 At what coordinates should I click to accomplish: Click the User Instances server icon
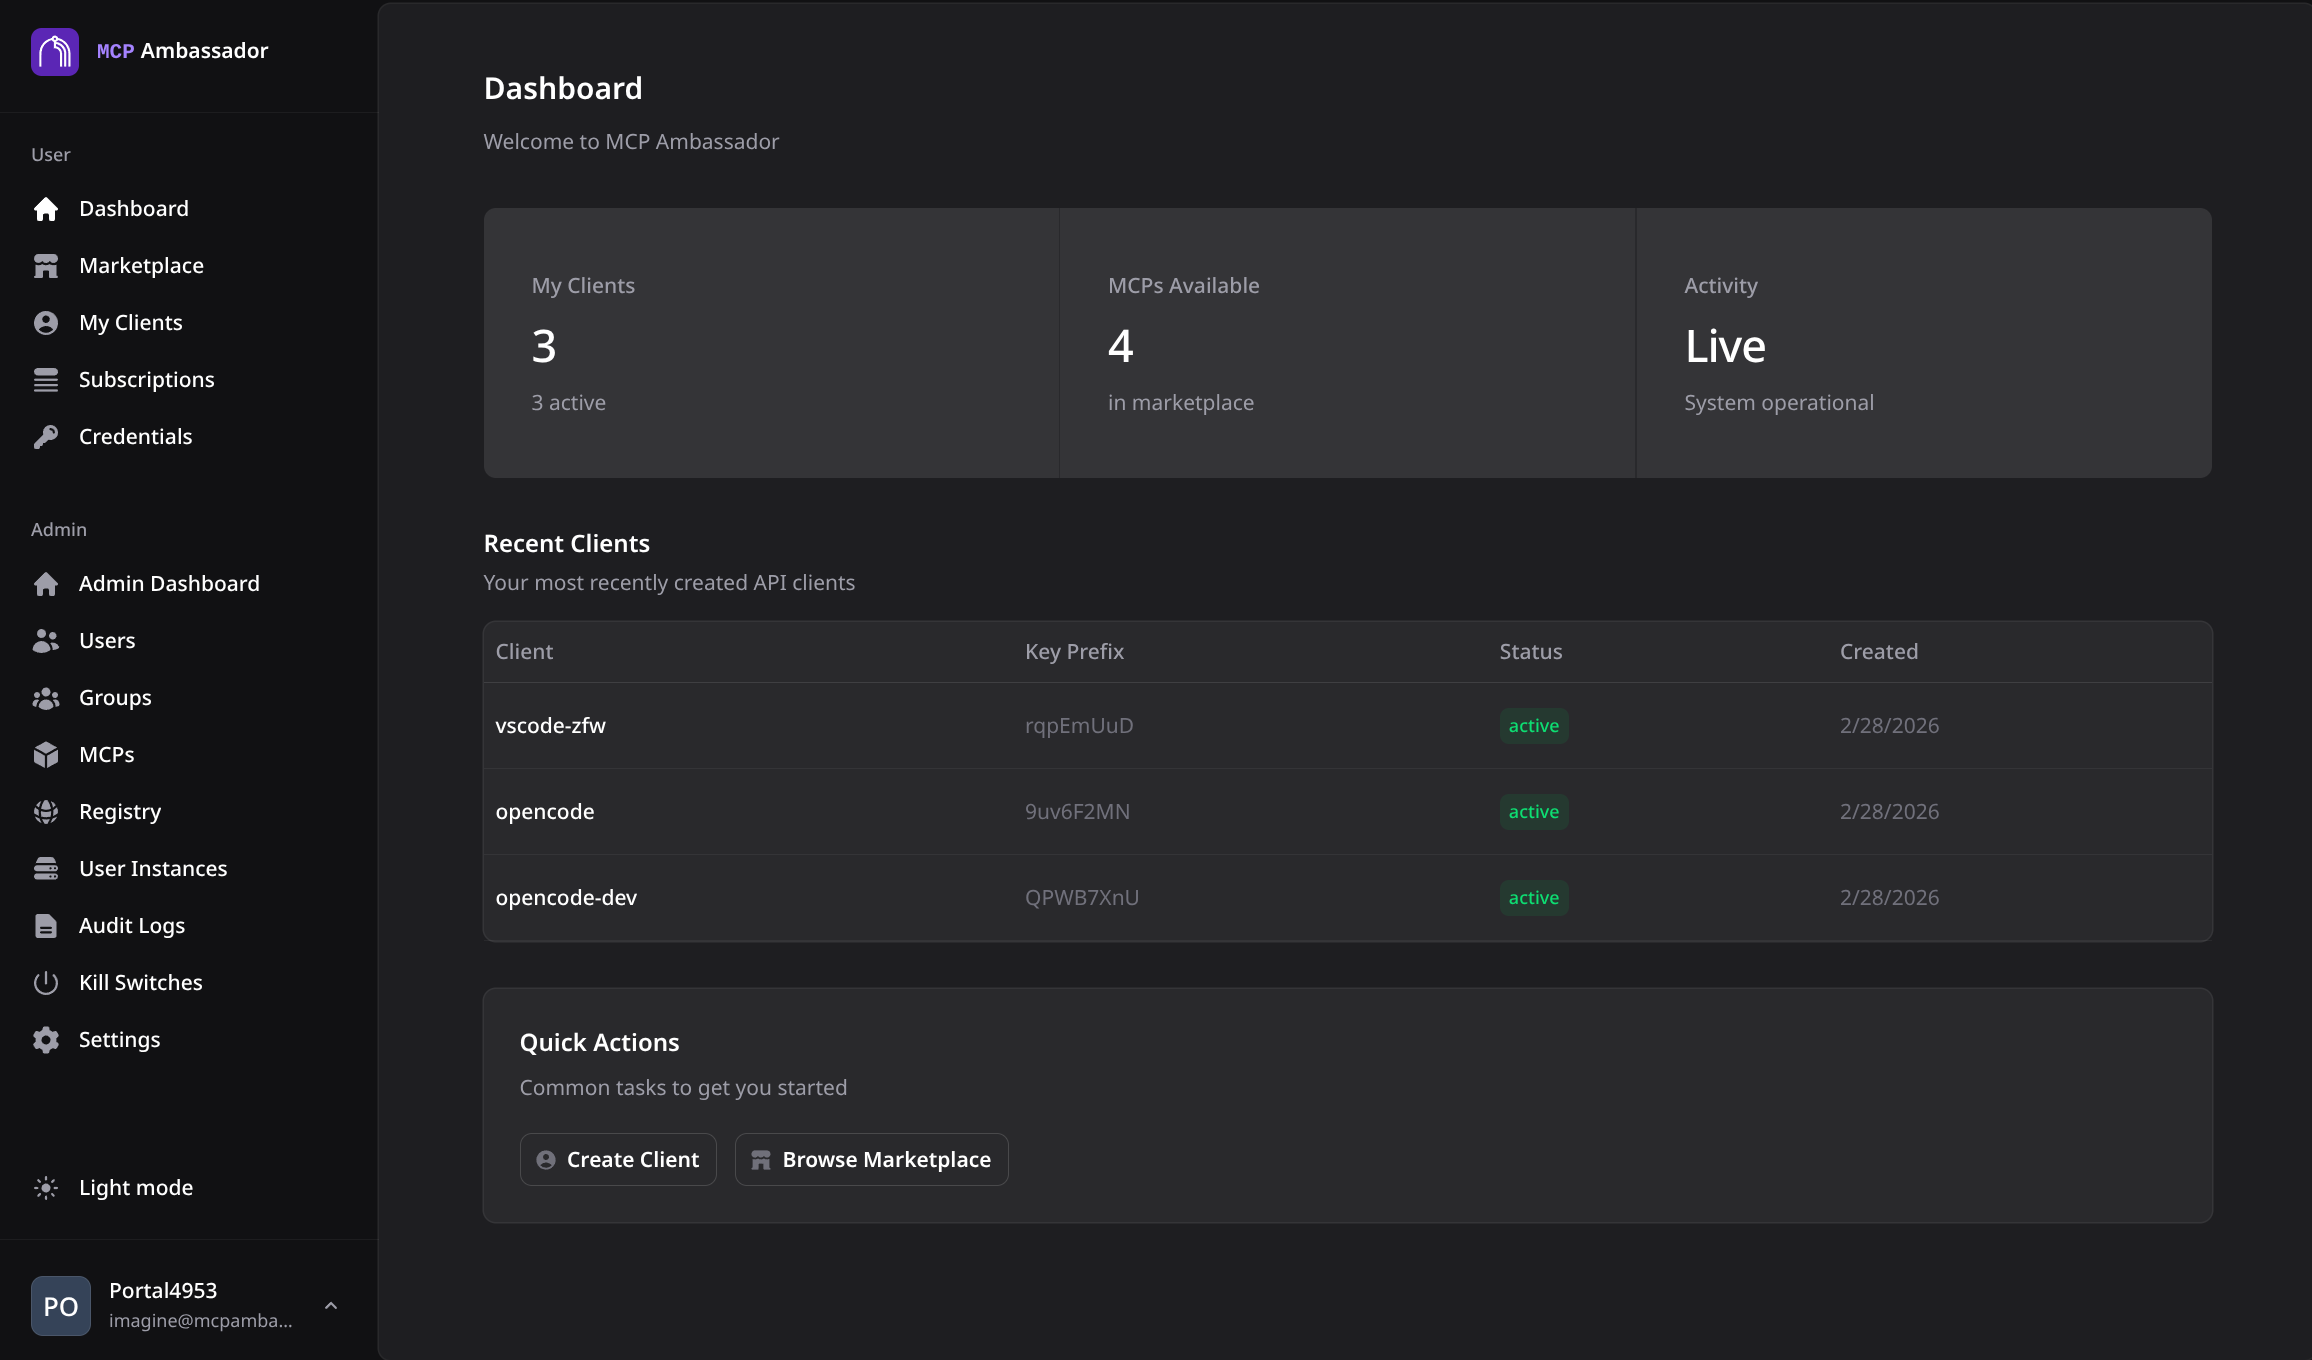(46, 869)
